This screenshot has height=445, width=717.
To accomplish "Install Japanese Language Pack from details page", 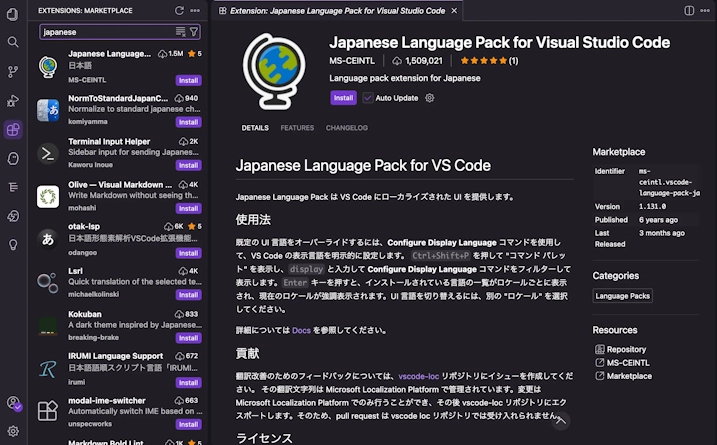I will coord(343,98).
